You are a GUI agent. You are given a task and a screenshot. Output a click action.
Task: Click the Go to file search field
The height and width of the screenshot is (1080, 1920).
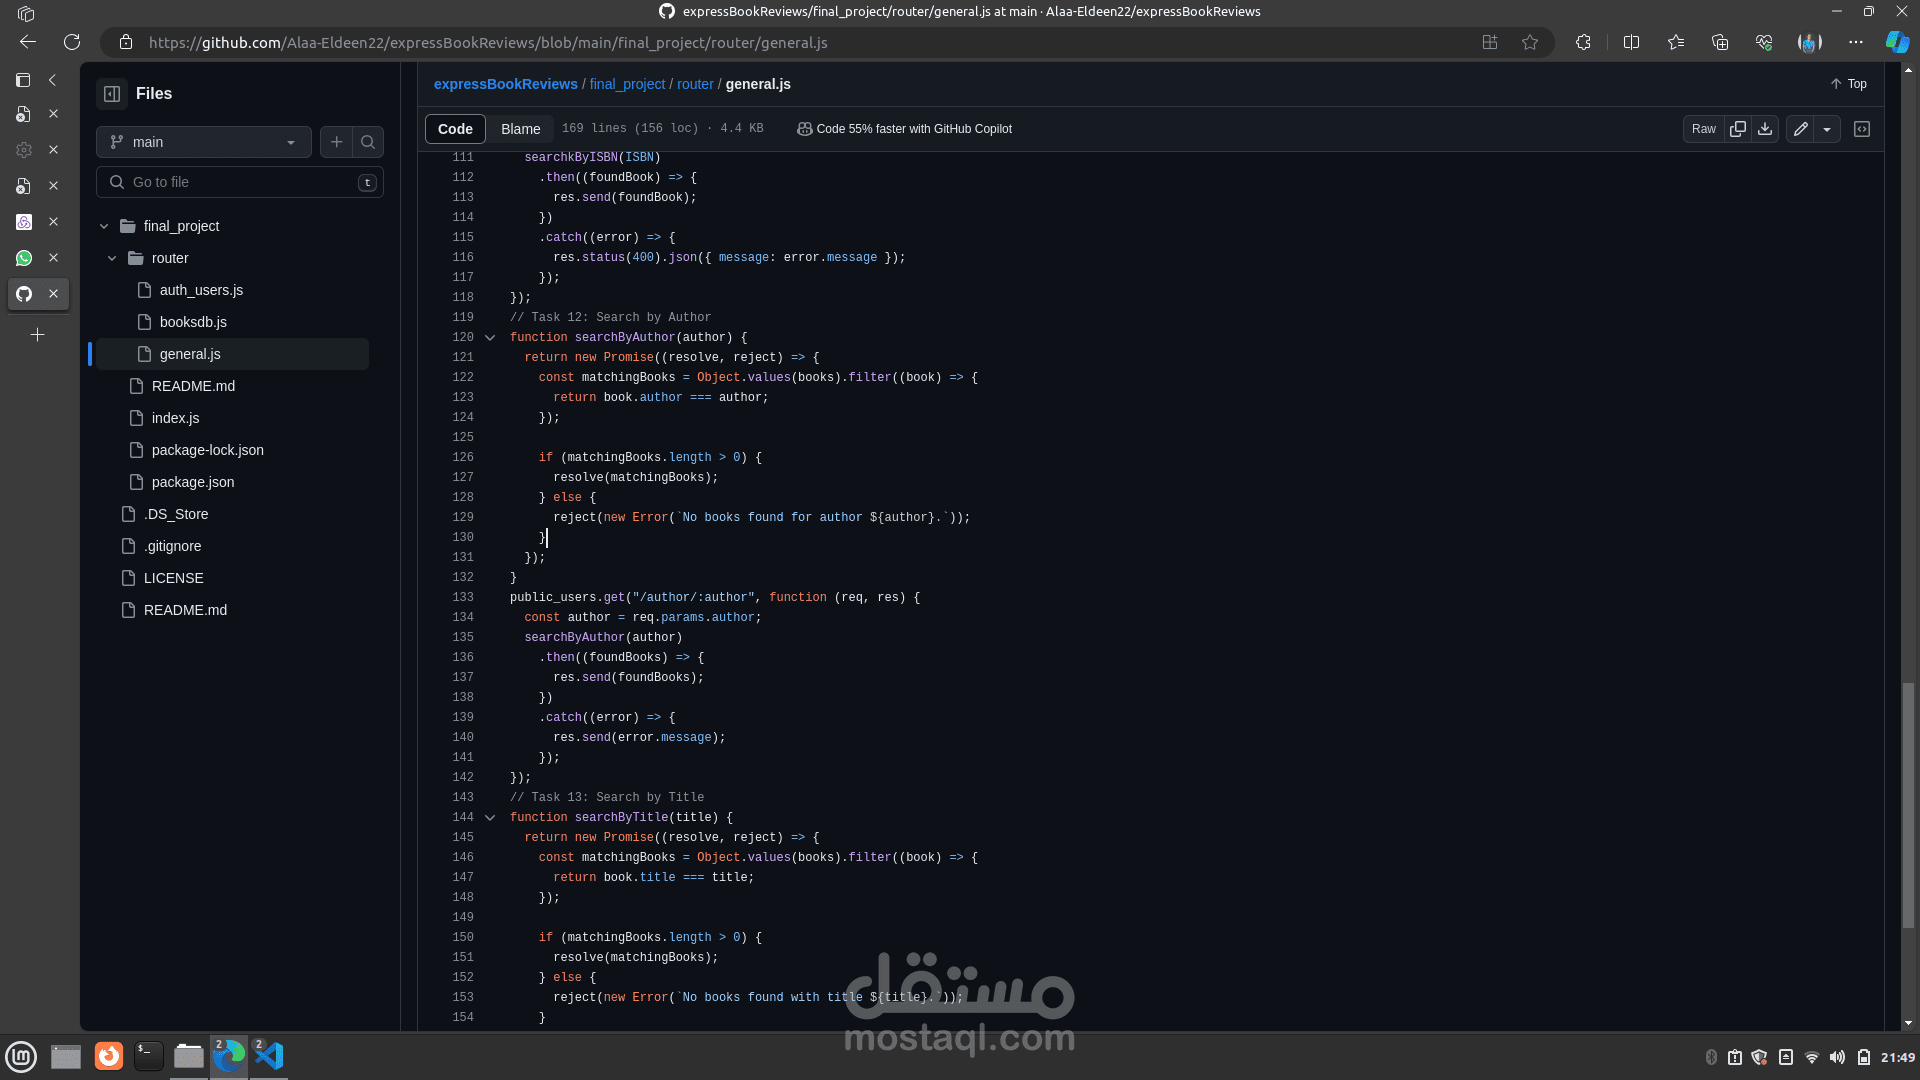click(240, 182)
